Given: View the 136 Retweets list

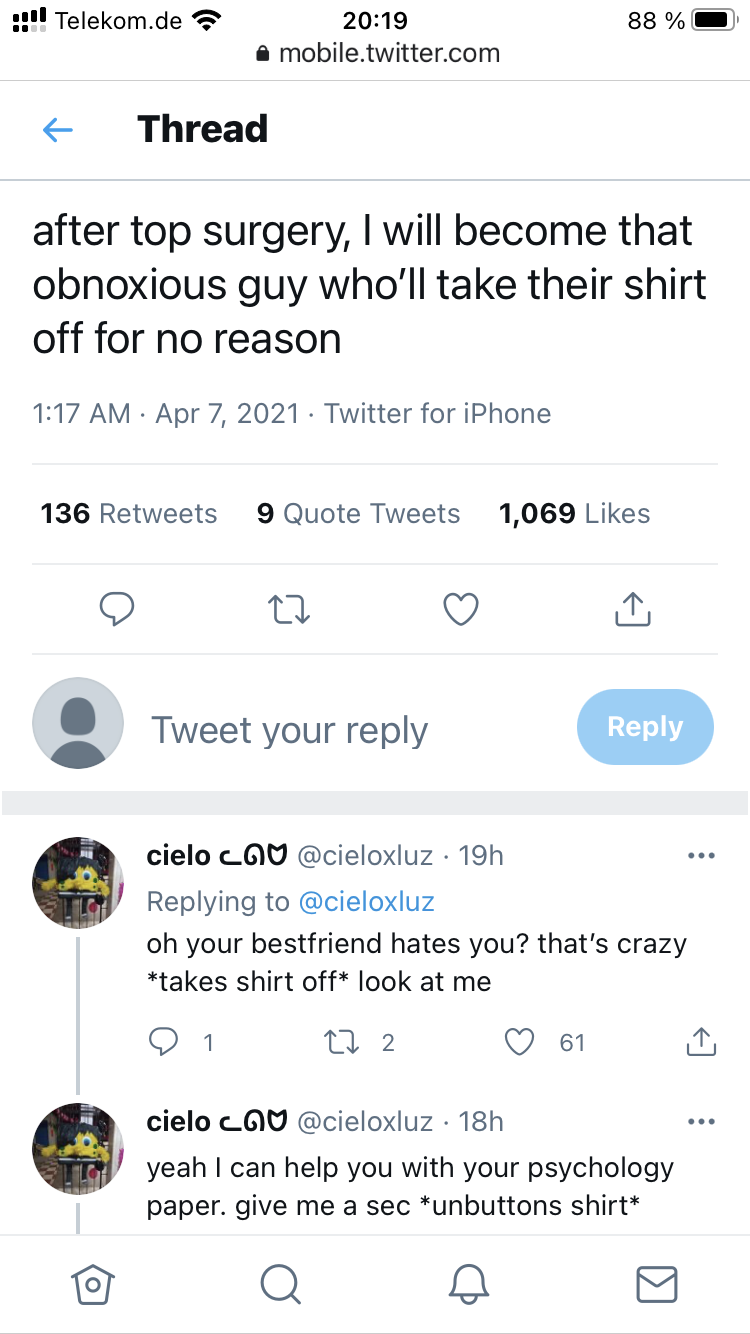Looking at the screenshot, I should pyautogui.click(x=129, y=514).
